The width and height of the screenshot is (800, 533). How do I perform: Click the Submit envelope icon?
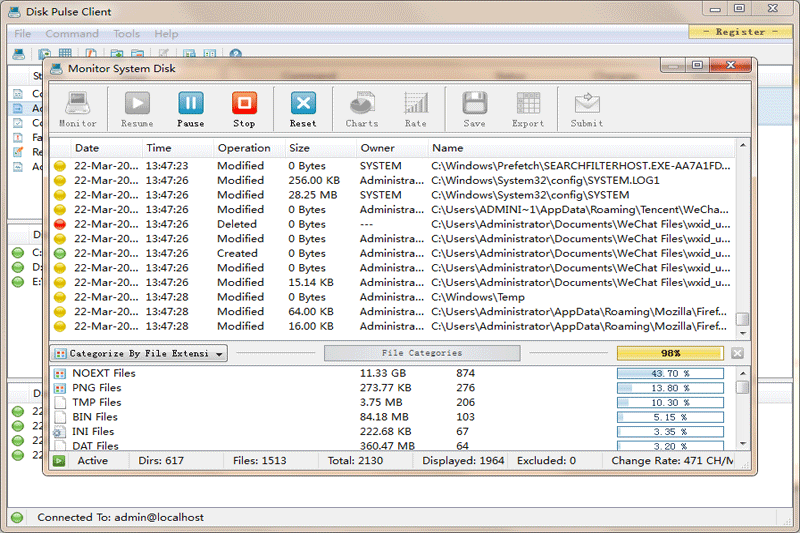(x=587, y=109)
